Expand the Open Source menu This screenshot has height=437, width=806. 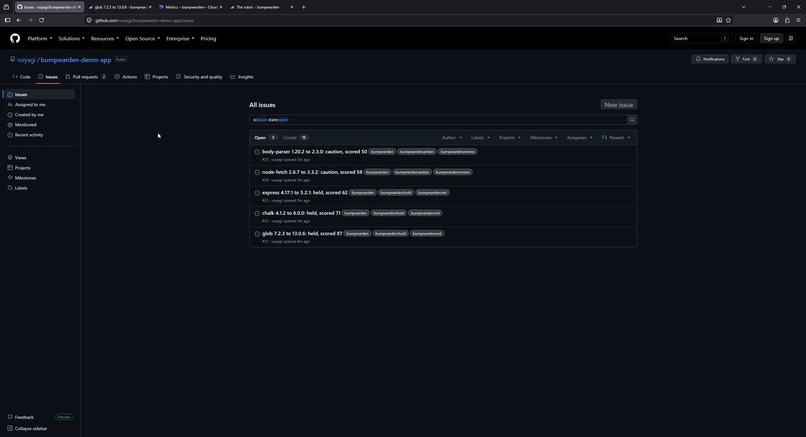pos(142,39)
